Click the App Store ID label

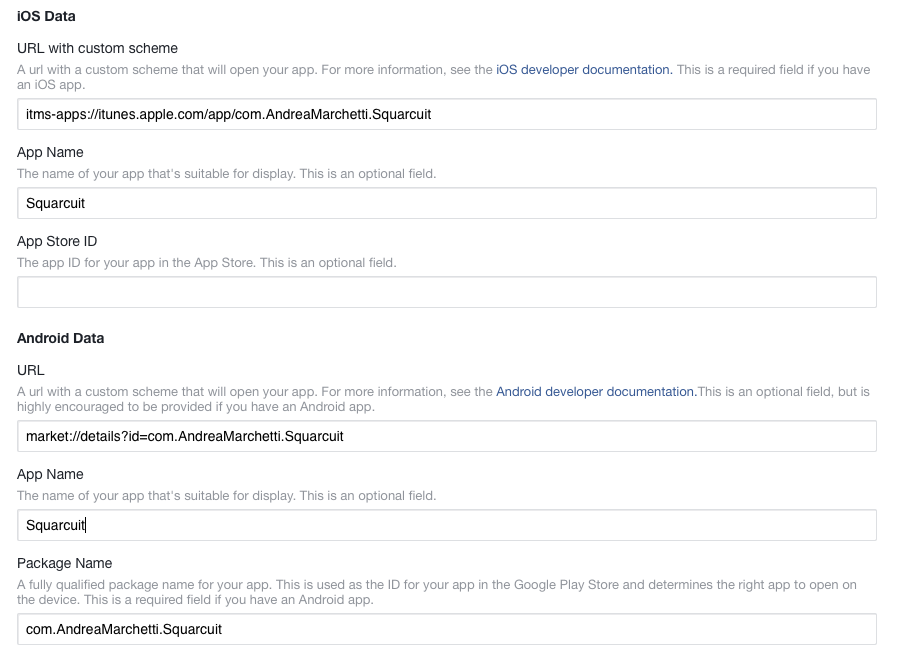coord(57,241)
